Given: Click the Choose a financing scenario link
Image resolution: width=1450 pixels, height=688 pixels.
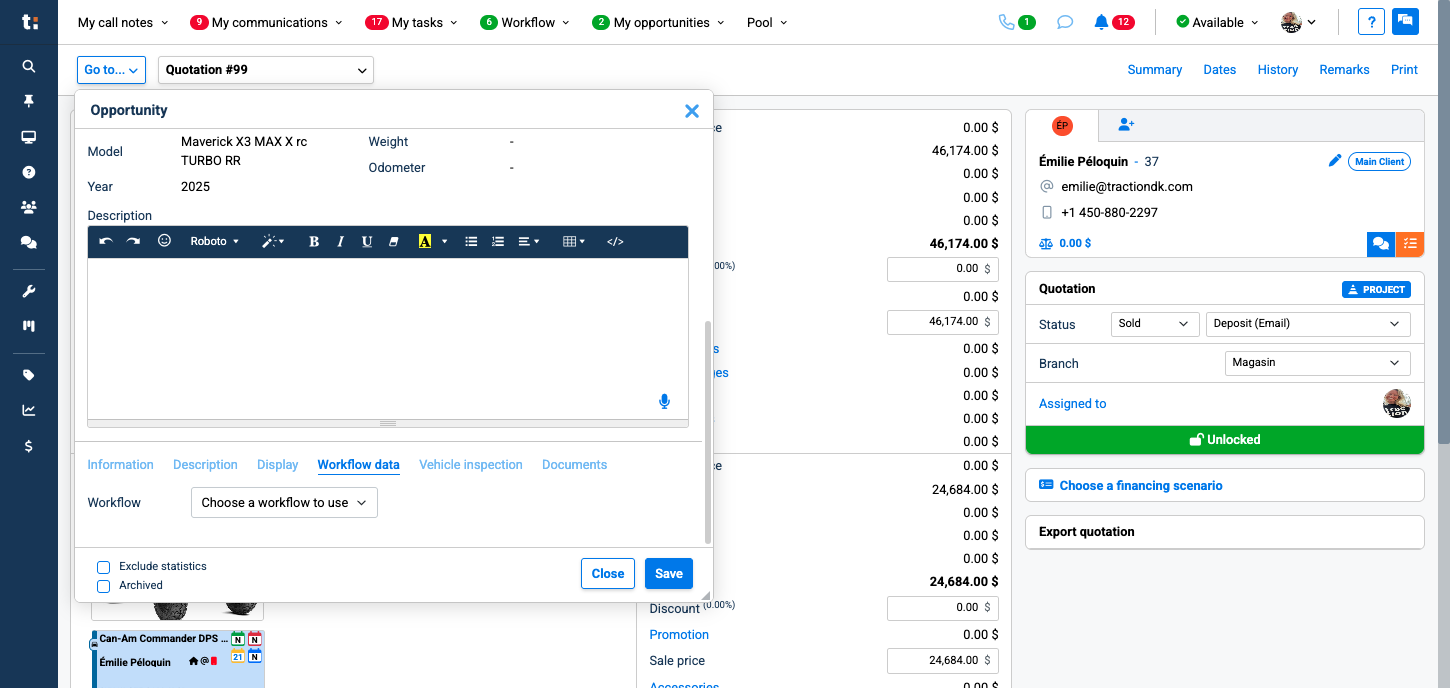Looking at the screenshot, I should pyautogui.click(x=1140, y=486).
